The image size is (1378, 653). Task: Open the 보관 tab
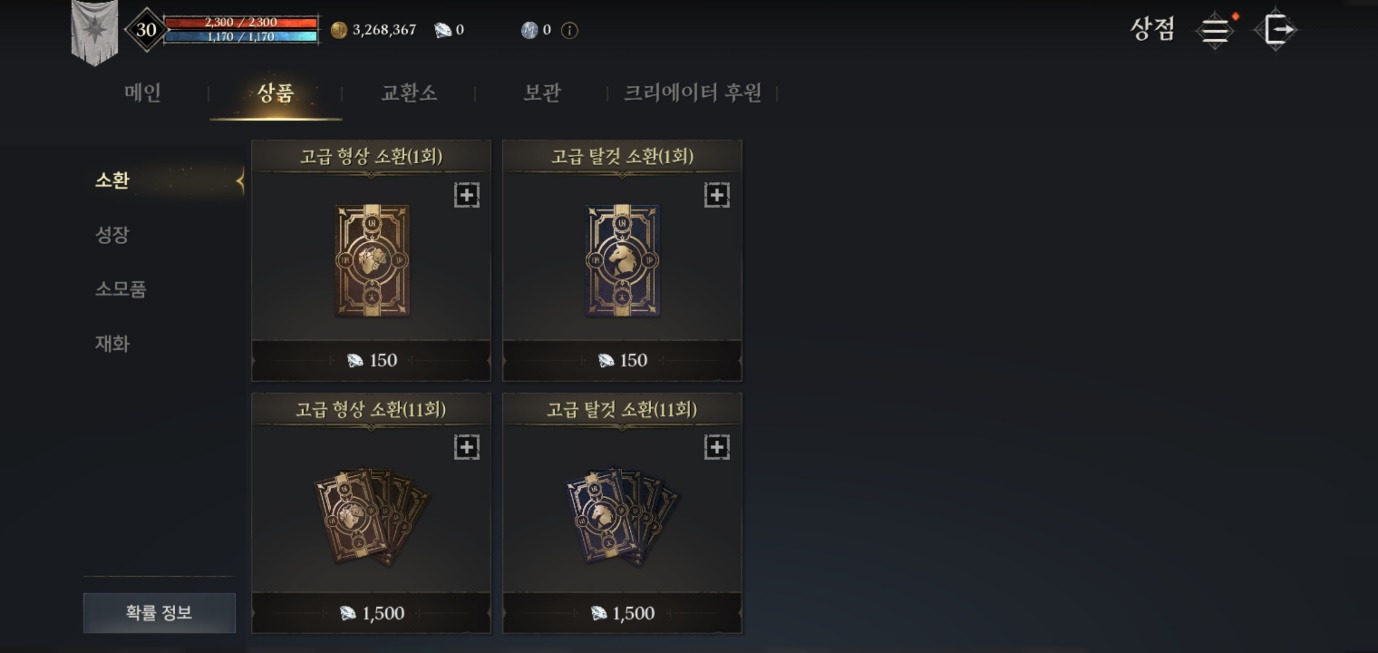542,93
